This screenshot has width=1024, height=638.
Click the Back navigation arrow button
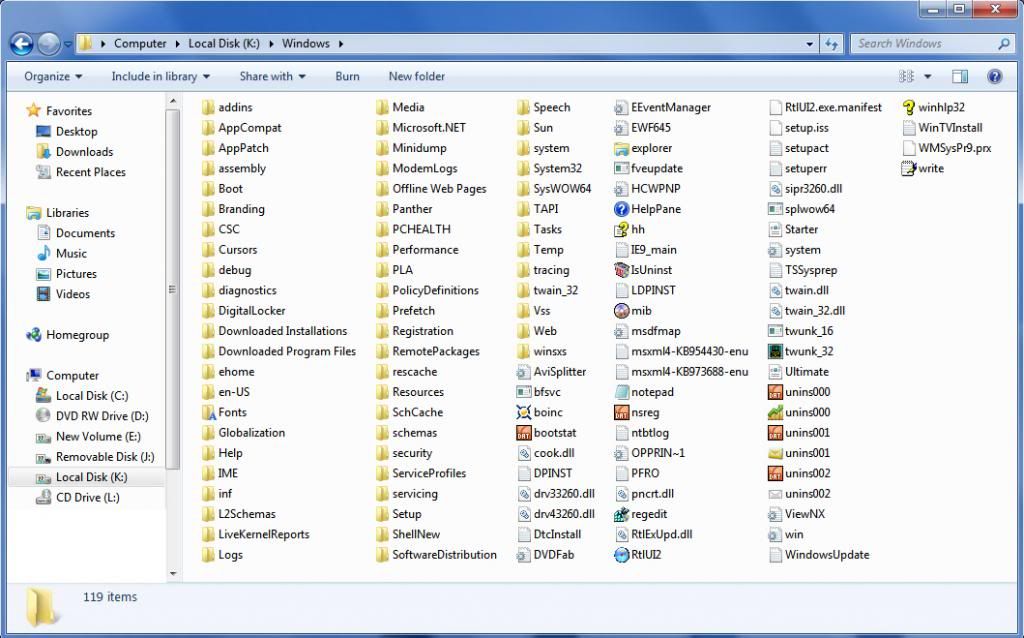click(22, 44)
